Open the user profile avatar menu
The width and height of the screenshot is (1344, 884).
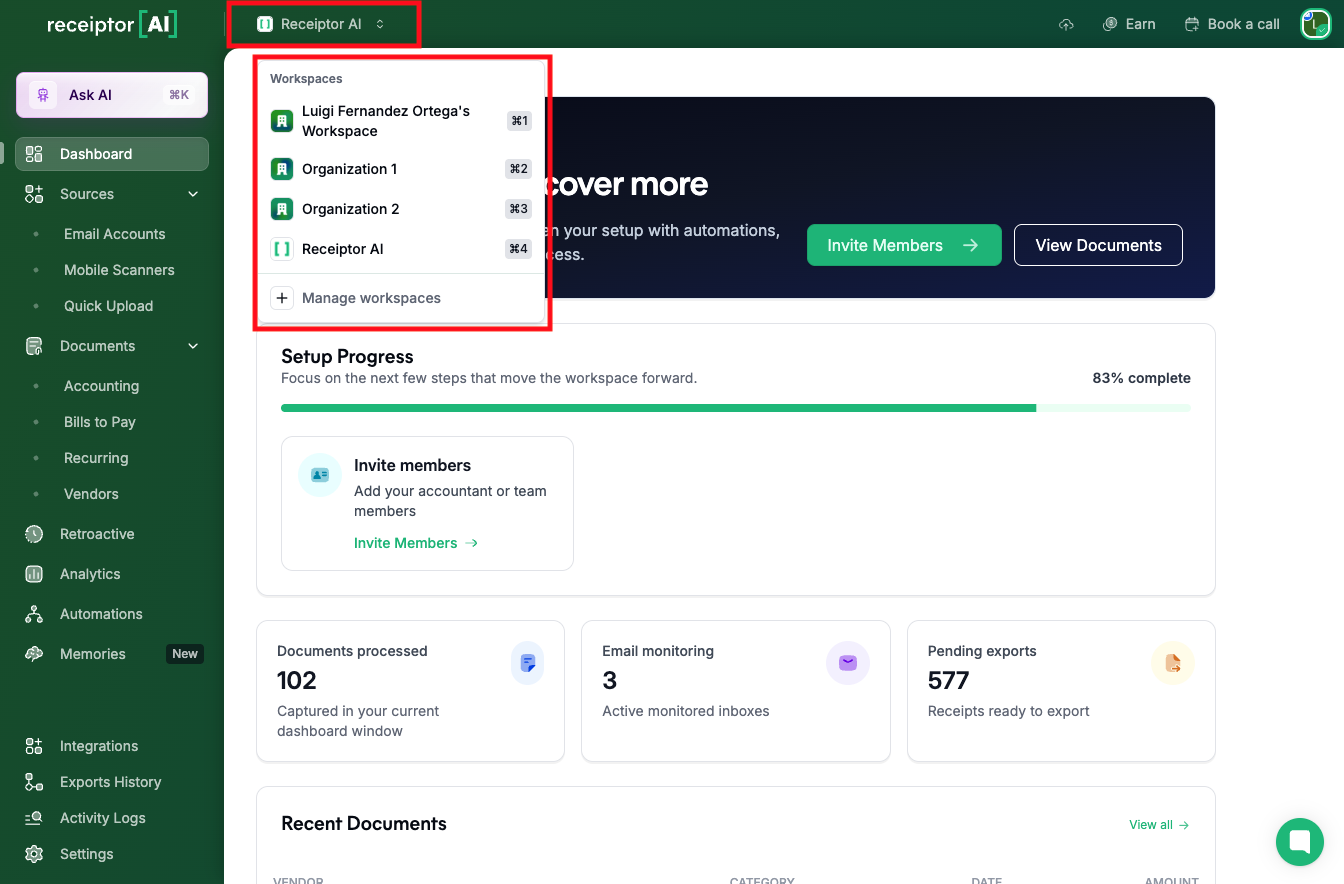point(1315,24)
